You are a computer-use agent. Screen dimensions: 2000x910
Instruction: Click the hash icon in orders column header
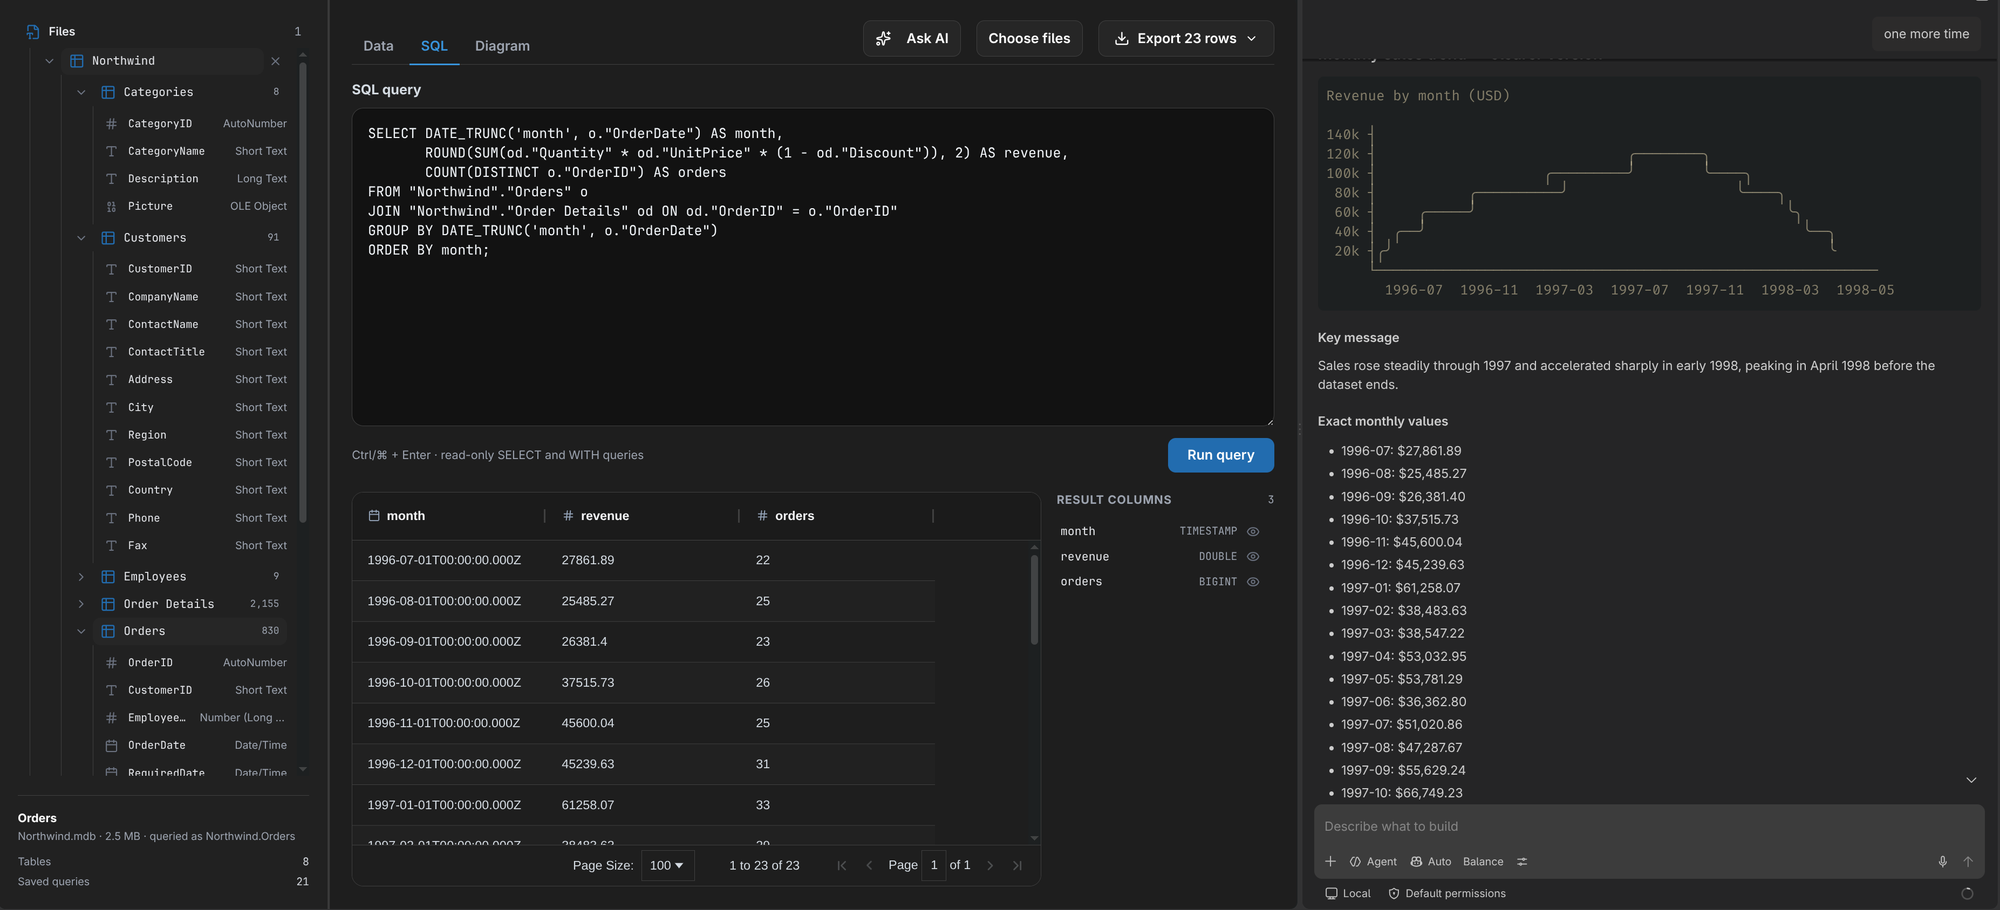coord(762,516)
